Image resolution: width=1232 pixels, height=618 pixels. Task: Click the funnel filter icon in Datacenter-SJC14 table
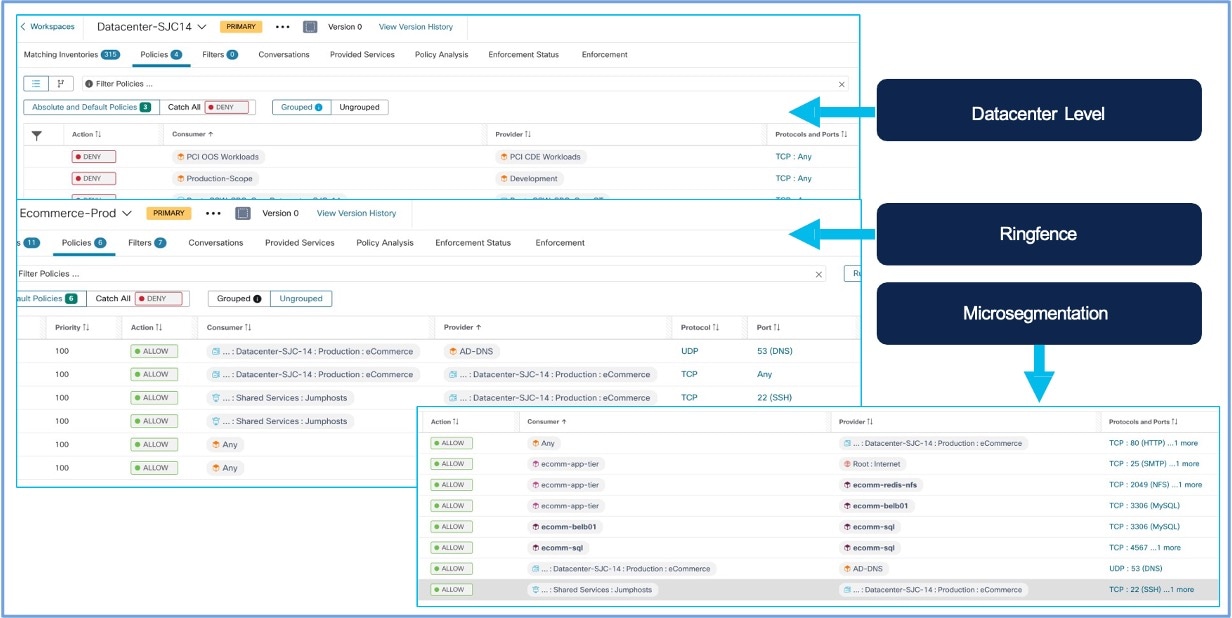pos(37,134)
